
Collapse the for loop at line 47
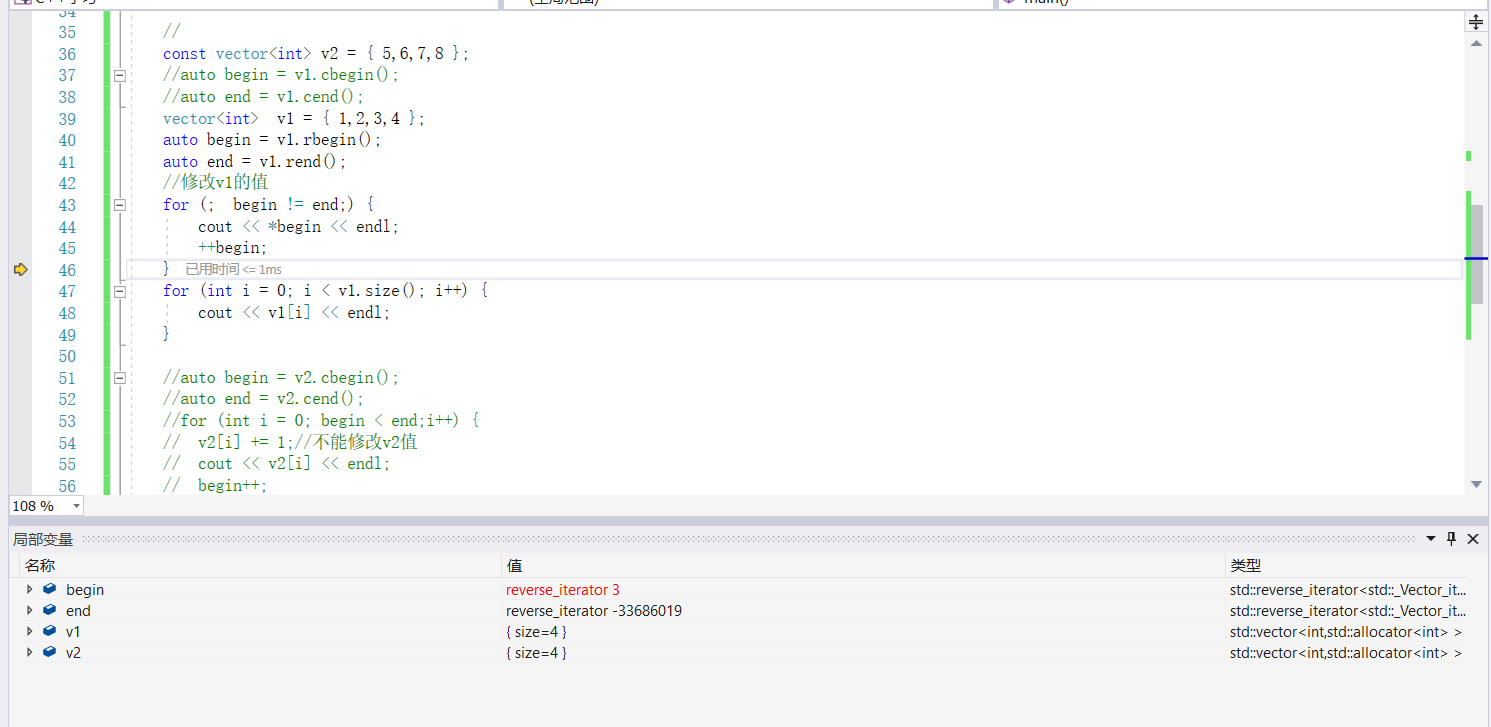point(120,291)
